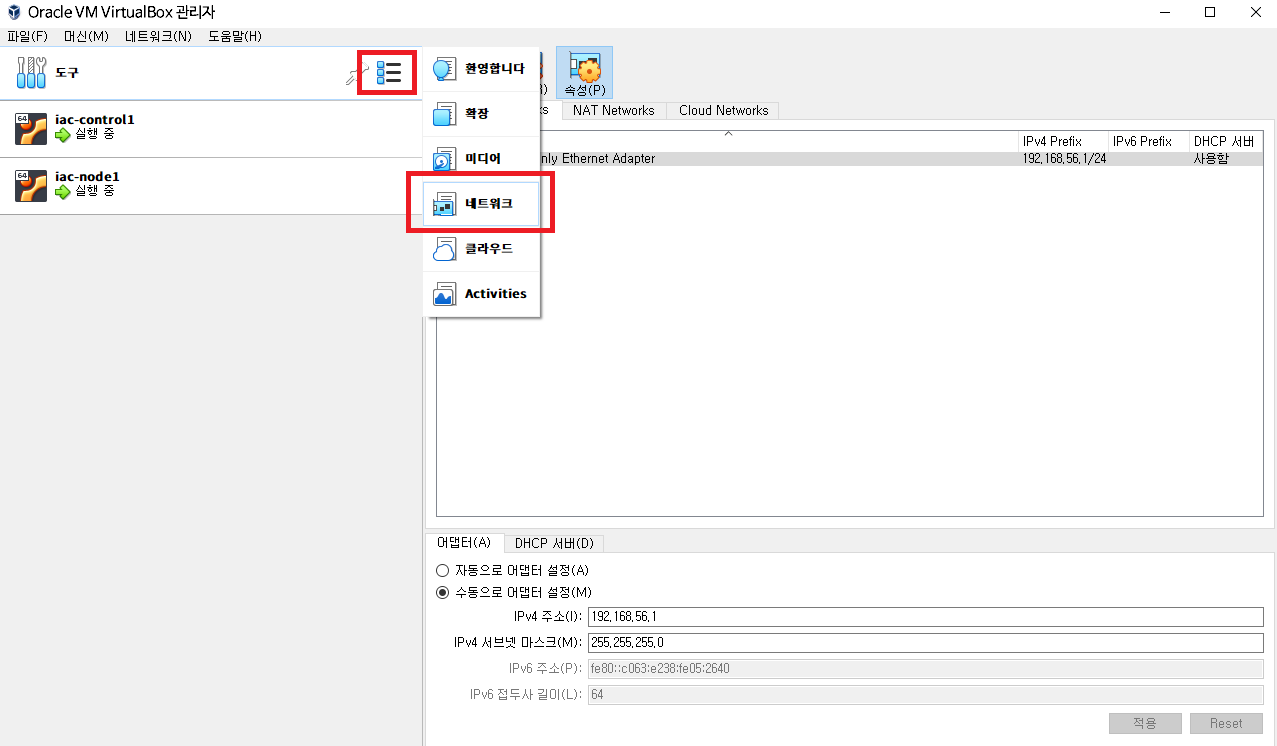Click the iac-node1 VM OS icon
This screenshot has width=1277, height=746.
(31, 186)
